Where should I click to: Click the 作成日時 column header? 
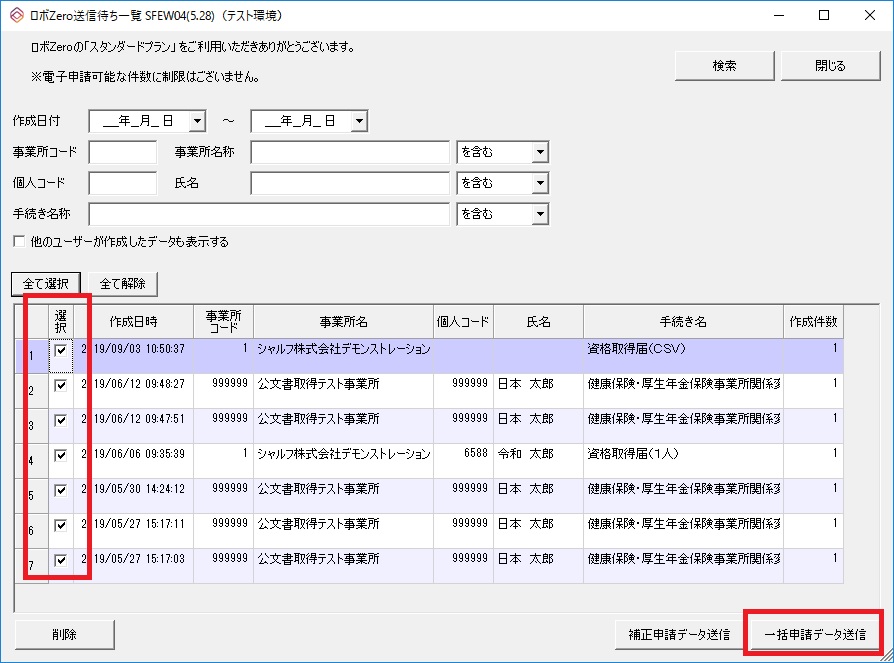(133, 322)
